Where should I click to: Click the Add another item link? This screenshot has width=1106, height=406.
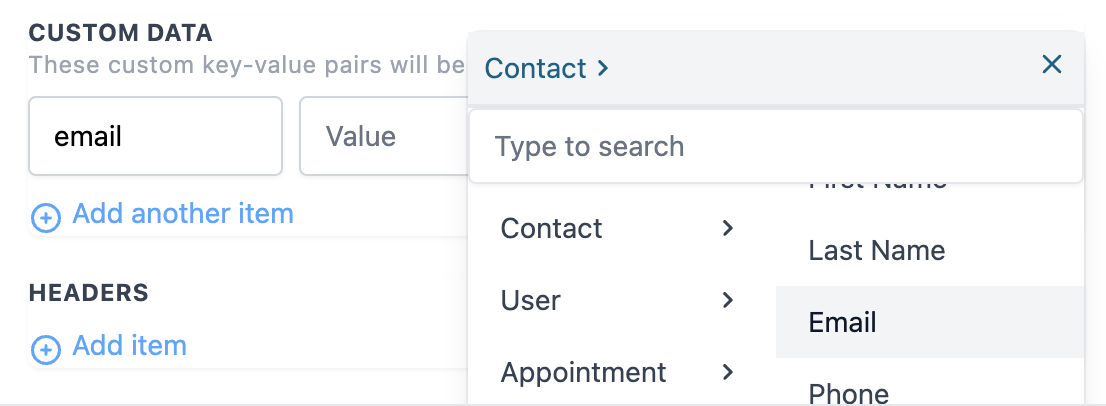pyautogui.click(x=183, y=213)
